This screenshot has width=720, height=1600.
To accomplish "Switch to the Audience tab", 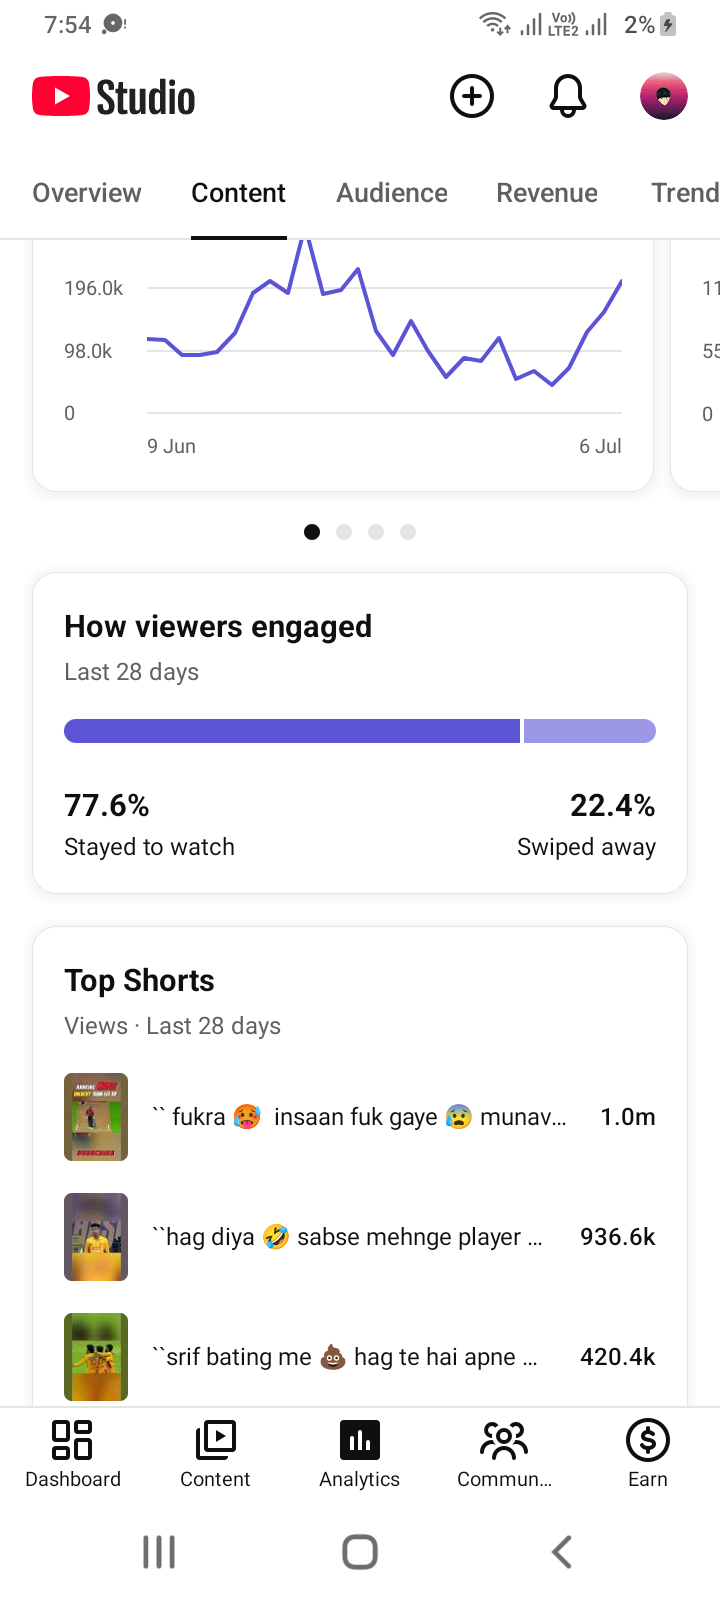I will click(x=392, y=193).
